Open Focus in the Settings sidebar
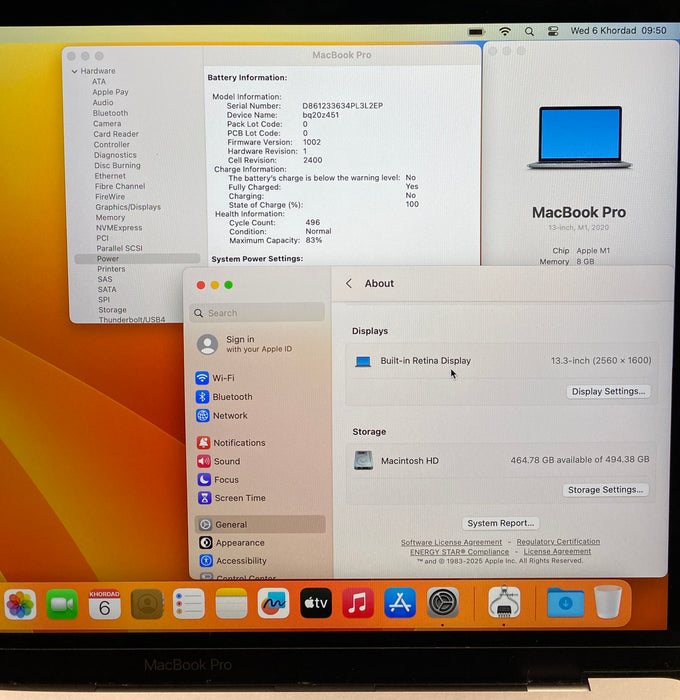Screen dimensions: 680x700 click(x=260, y=479)
